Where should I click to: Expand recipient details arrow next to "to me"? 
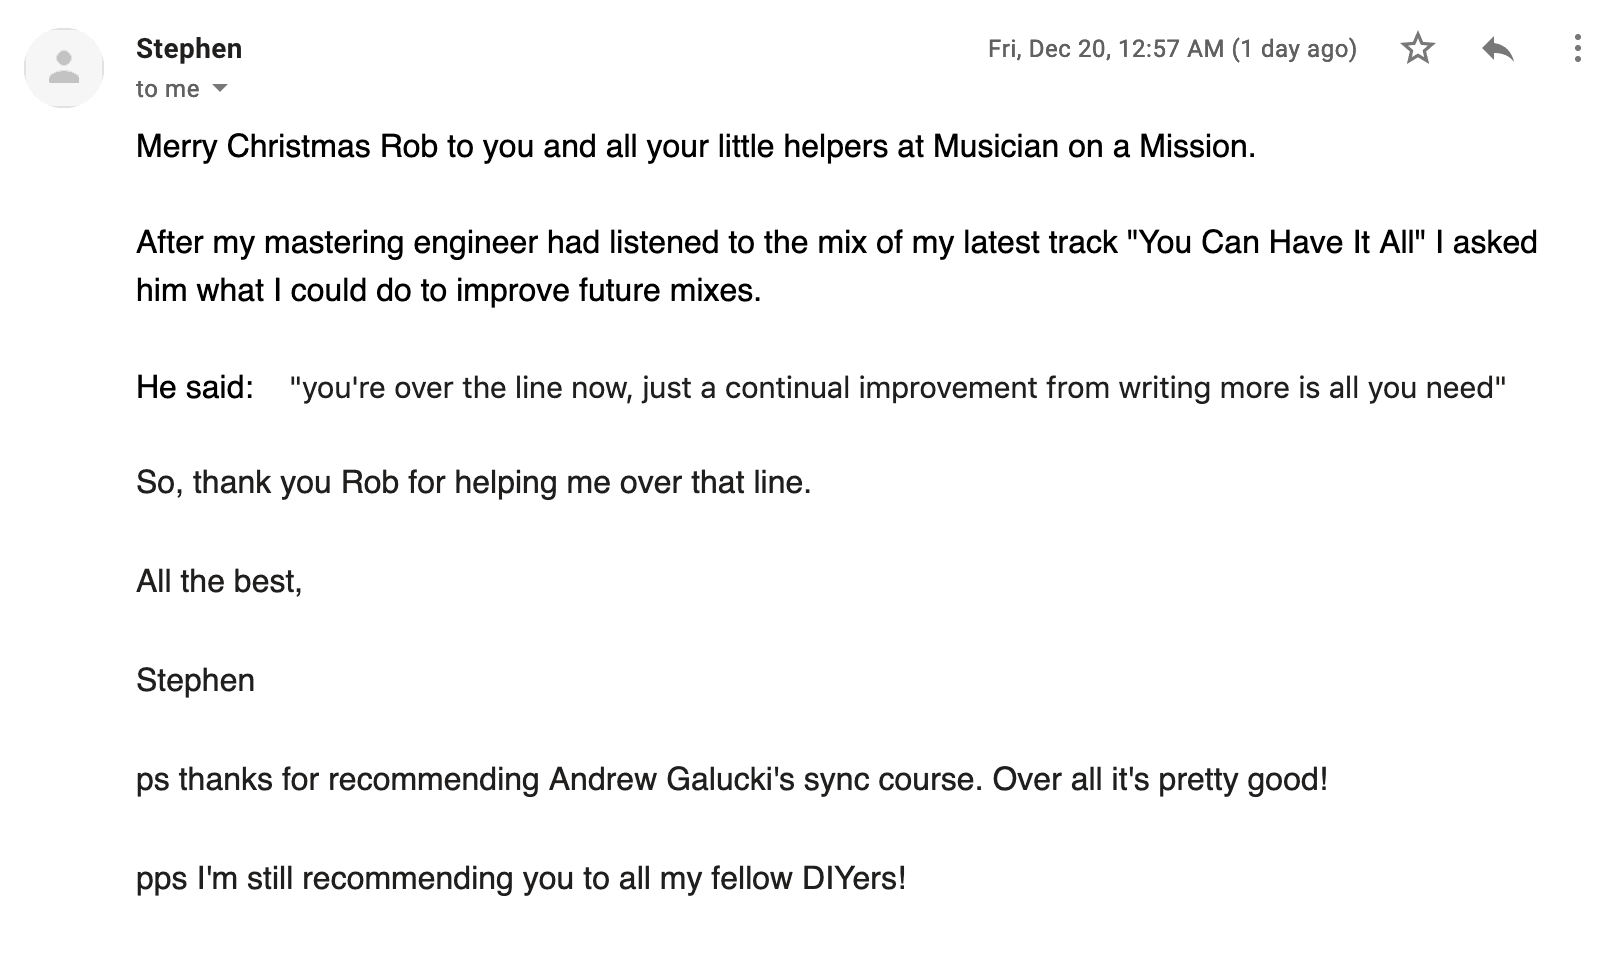pyautogui.click(x=220, y=88)
